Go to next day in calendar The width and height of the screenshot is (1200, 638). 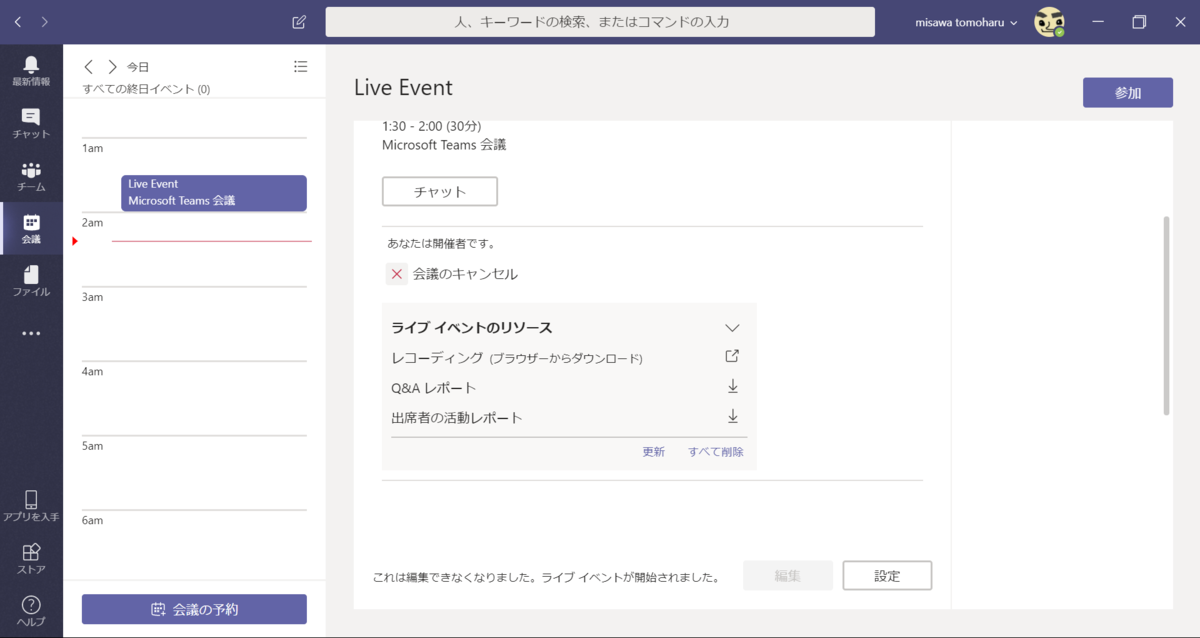click(x=112, y=67)
